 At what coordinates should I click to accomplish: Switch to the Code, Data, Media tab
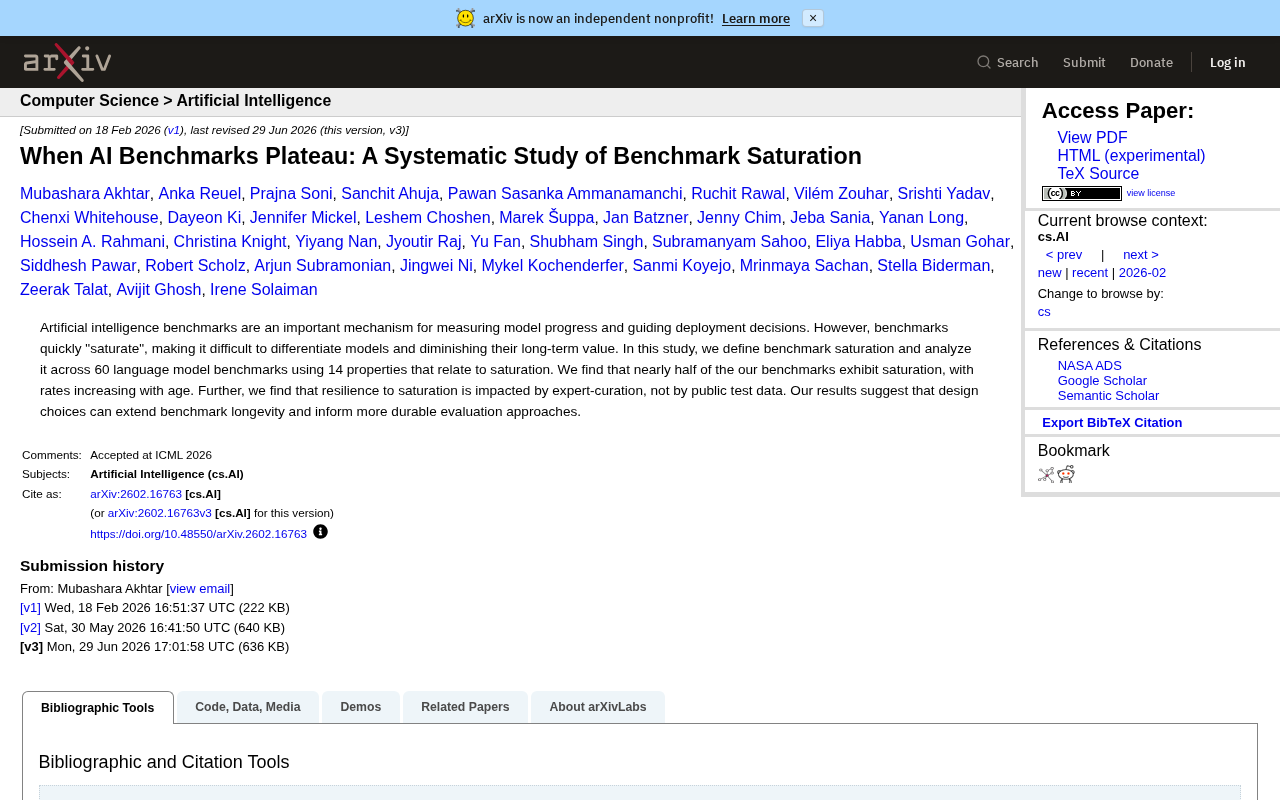coord(248,707)
